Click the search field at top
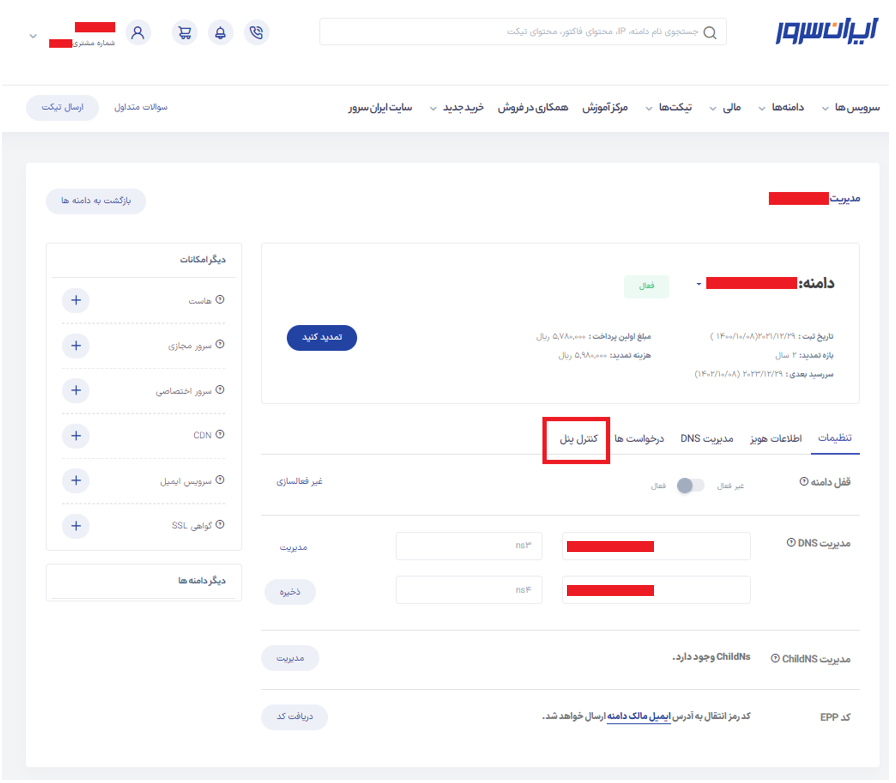Viewport: 896px width, 783px height. (522, 32)
